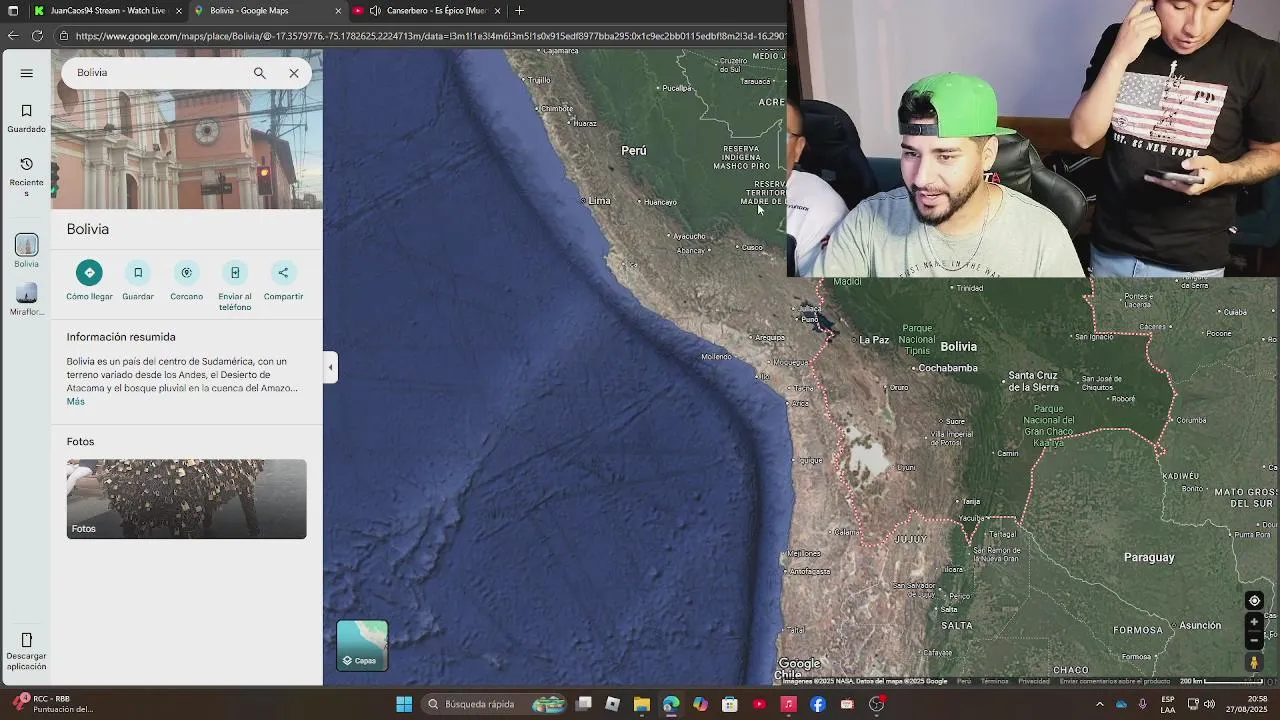Click the browser tab actions button
Image resolution: width=1280 pixels, height=720 pixels.
click(13, 11)
